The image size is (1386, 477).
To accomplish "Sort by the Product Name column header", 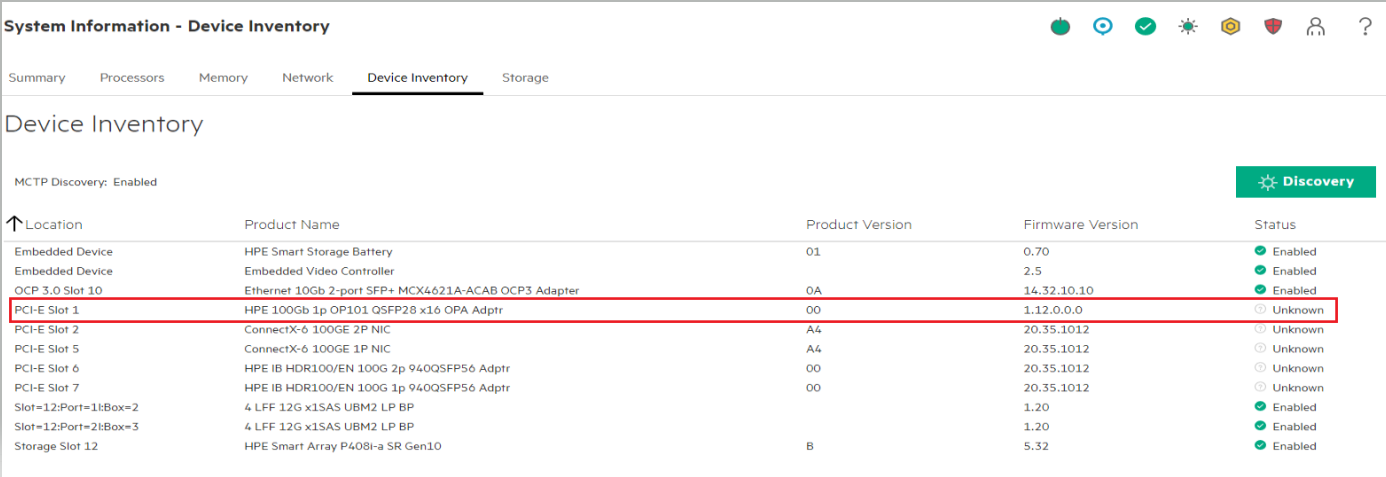I will 292,225.
